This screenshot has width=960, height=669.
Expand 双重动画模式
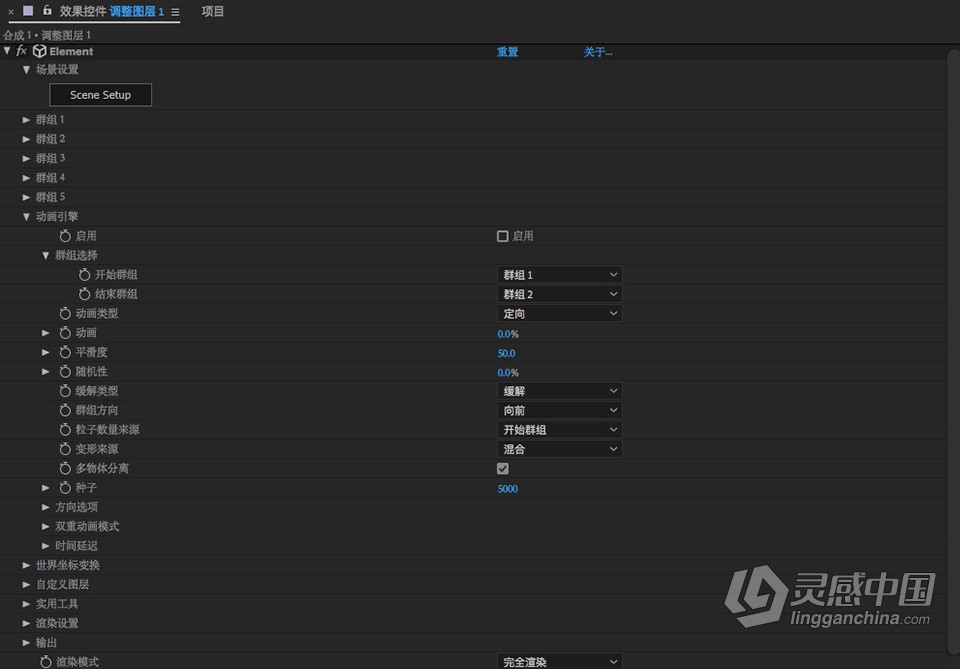tap(46, 526)
